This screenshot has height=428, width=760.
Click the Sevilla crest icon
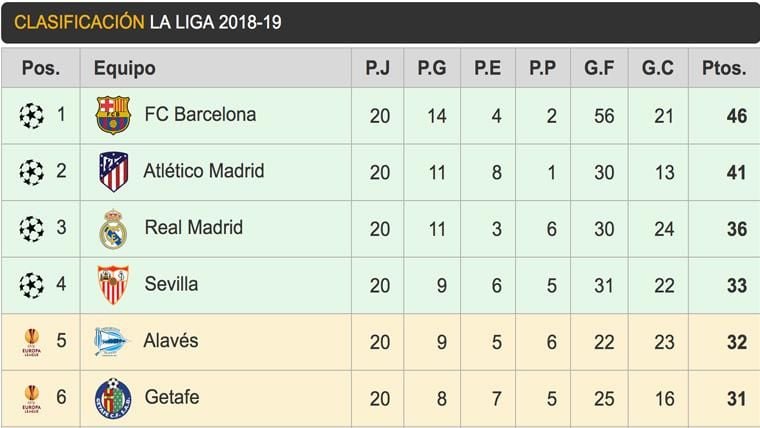coord(113,285)
